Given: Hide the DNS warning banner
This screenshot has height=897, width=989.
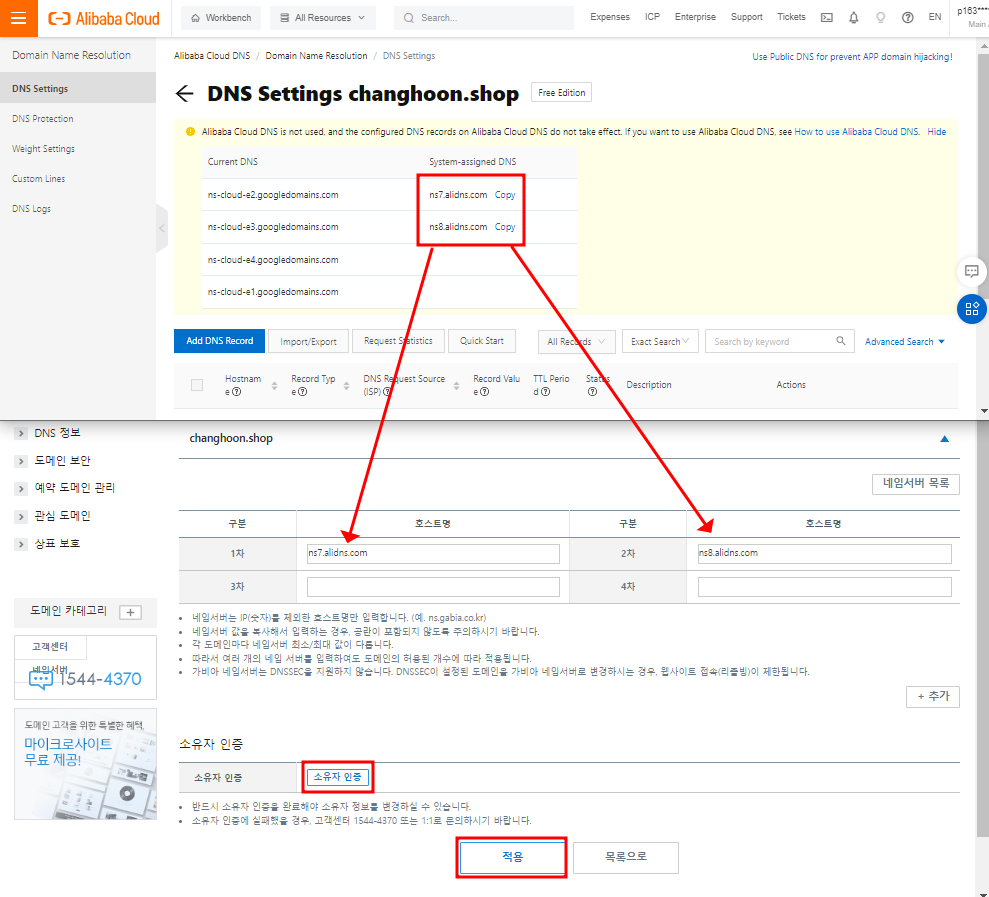Looking at the screenshot, I should (937, 132).
